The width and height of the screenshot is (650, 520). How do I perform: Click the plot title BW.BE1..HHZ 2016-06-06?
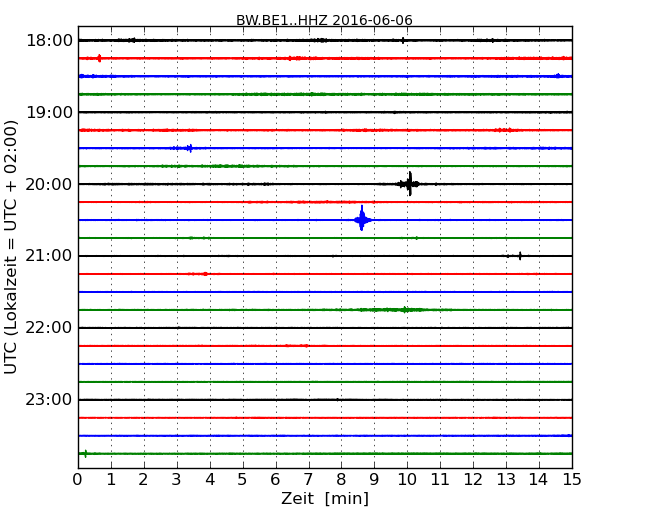click(x=324, y=20)
